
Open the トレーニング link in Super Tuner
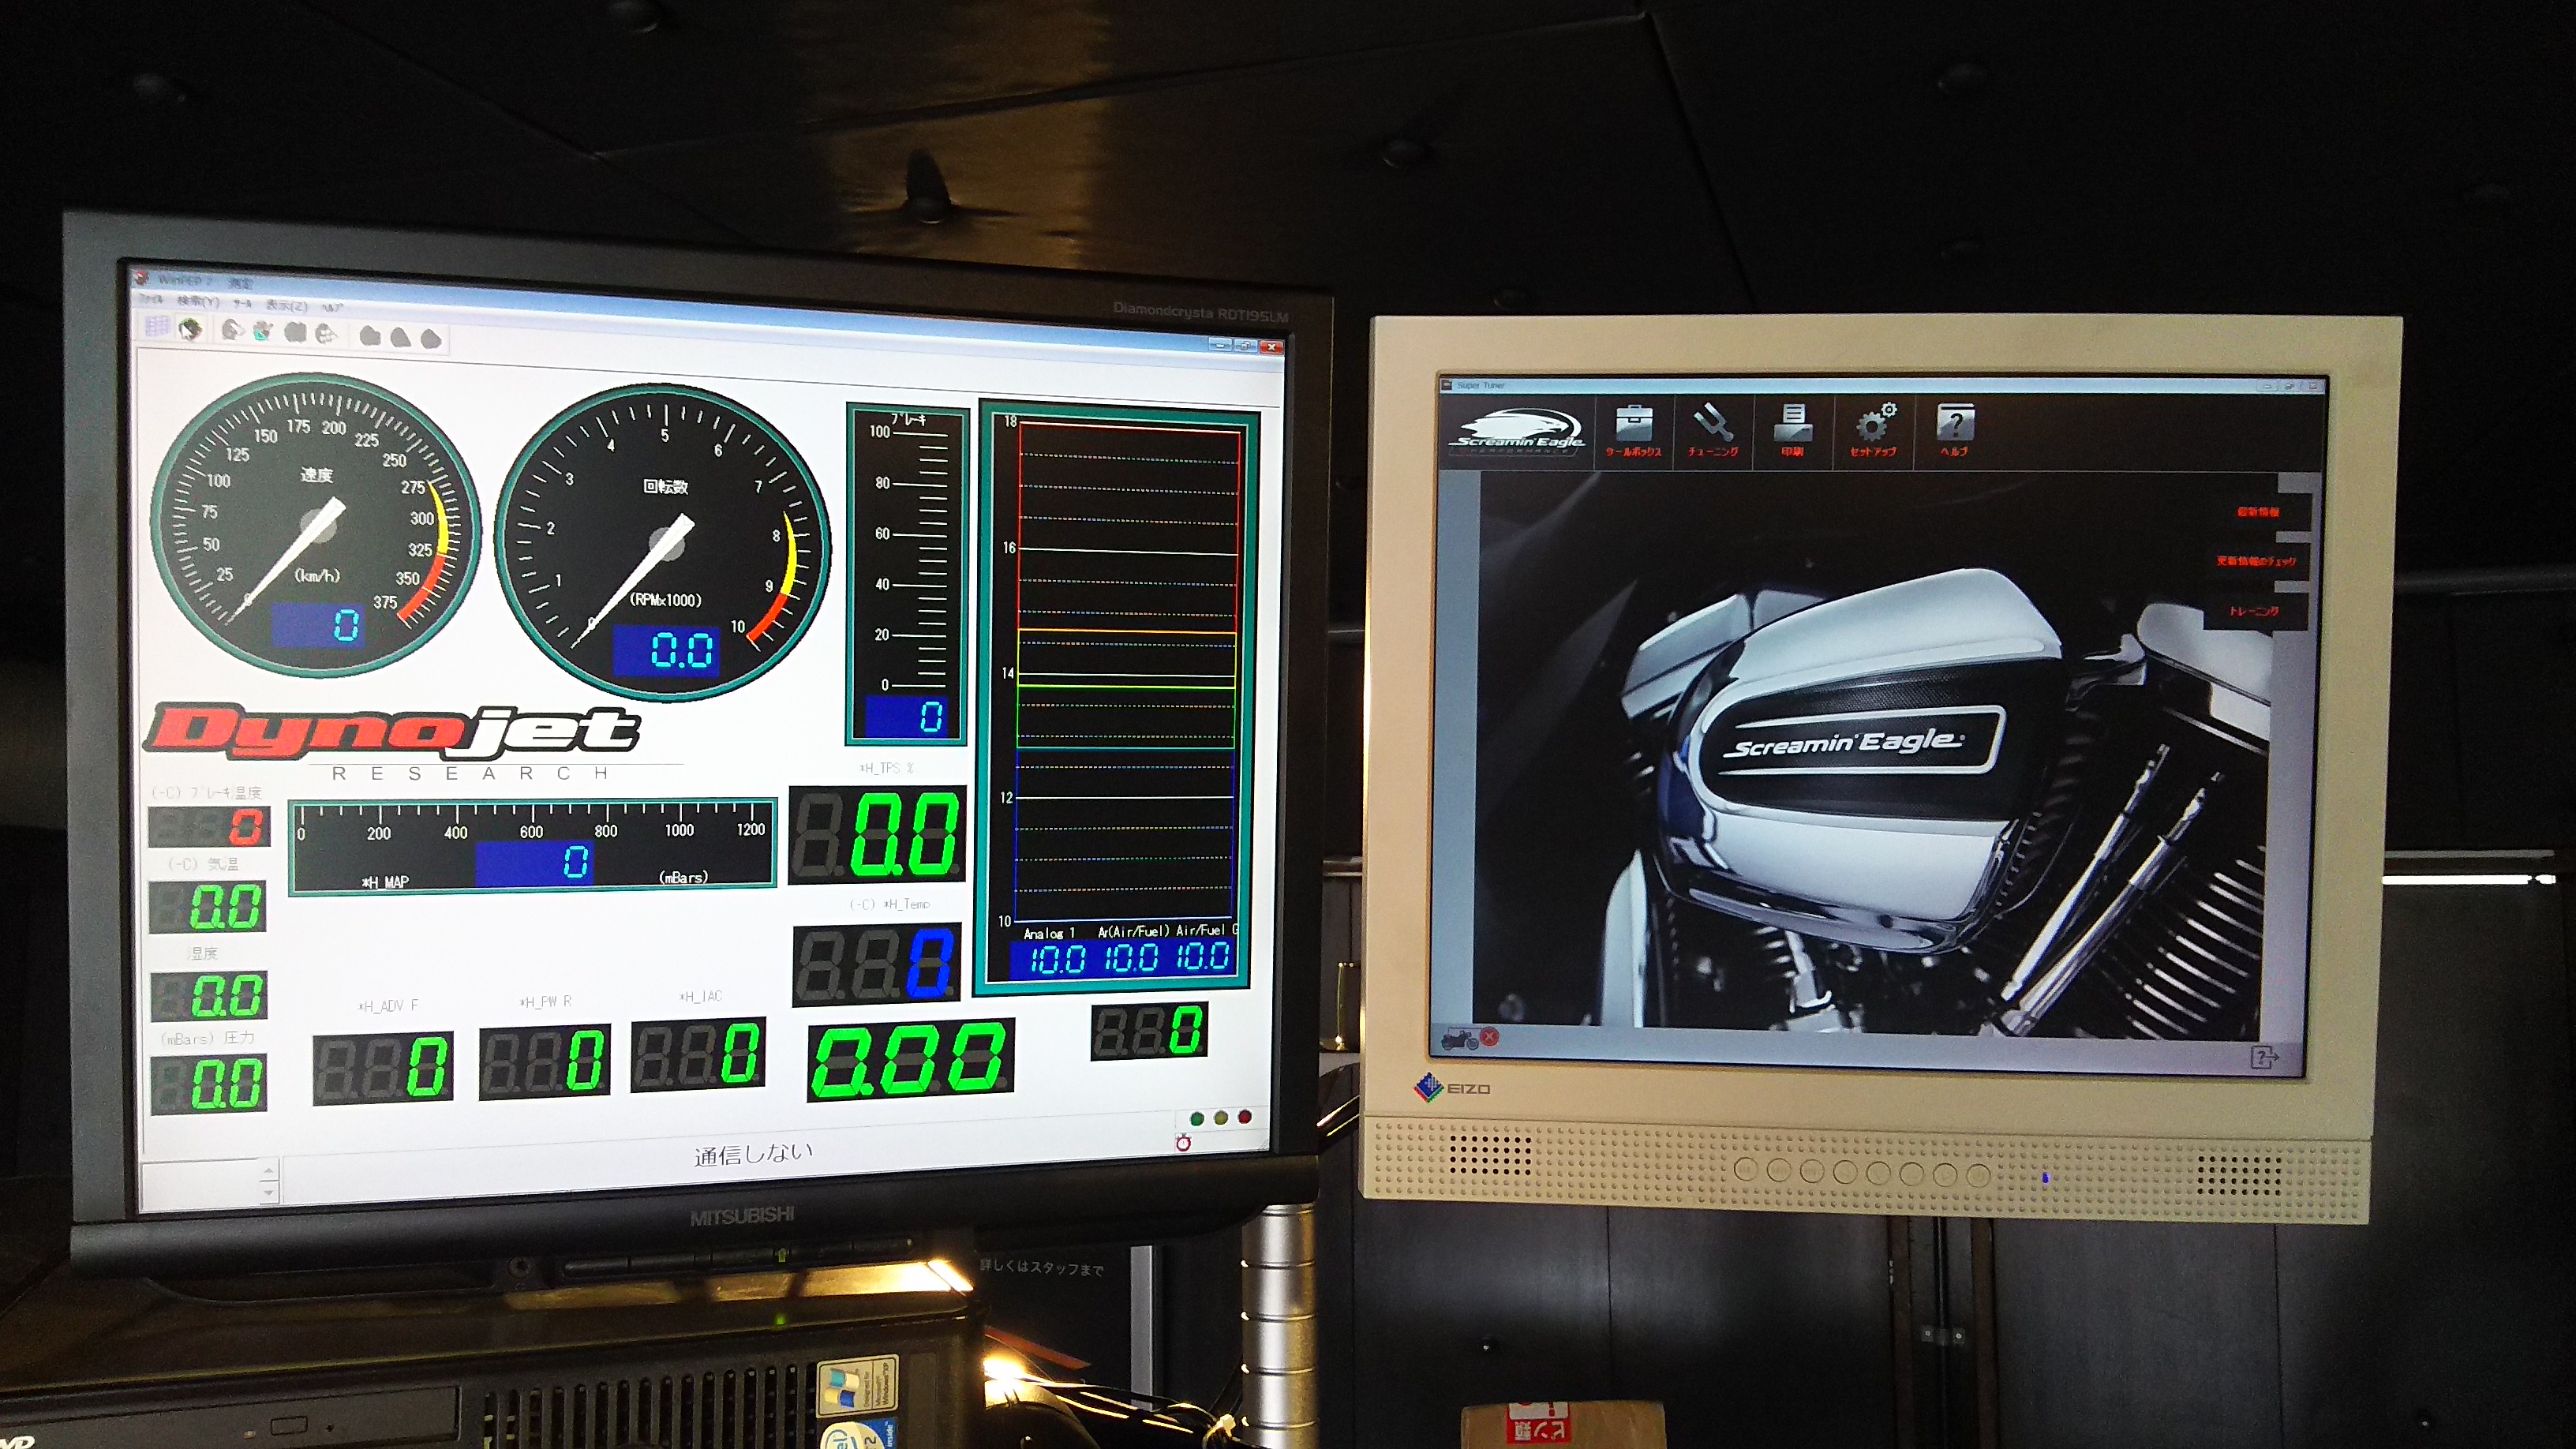(x=2254, y=611)
